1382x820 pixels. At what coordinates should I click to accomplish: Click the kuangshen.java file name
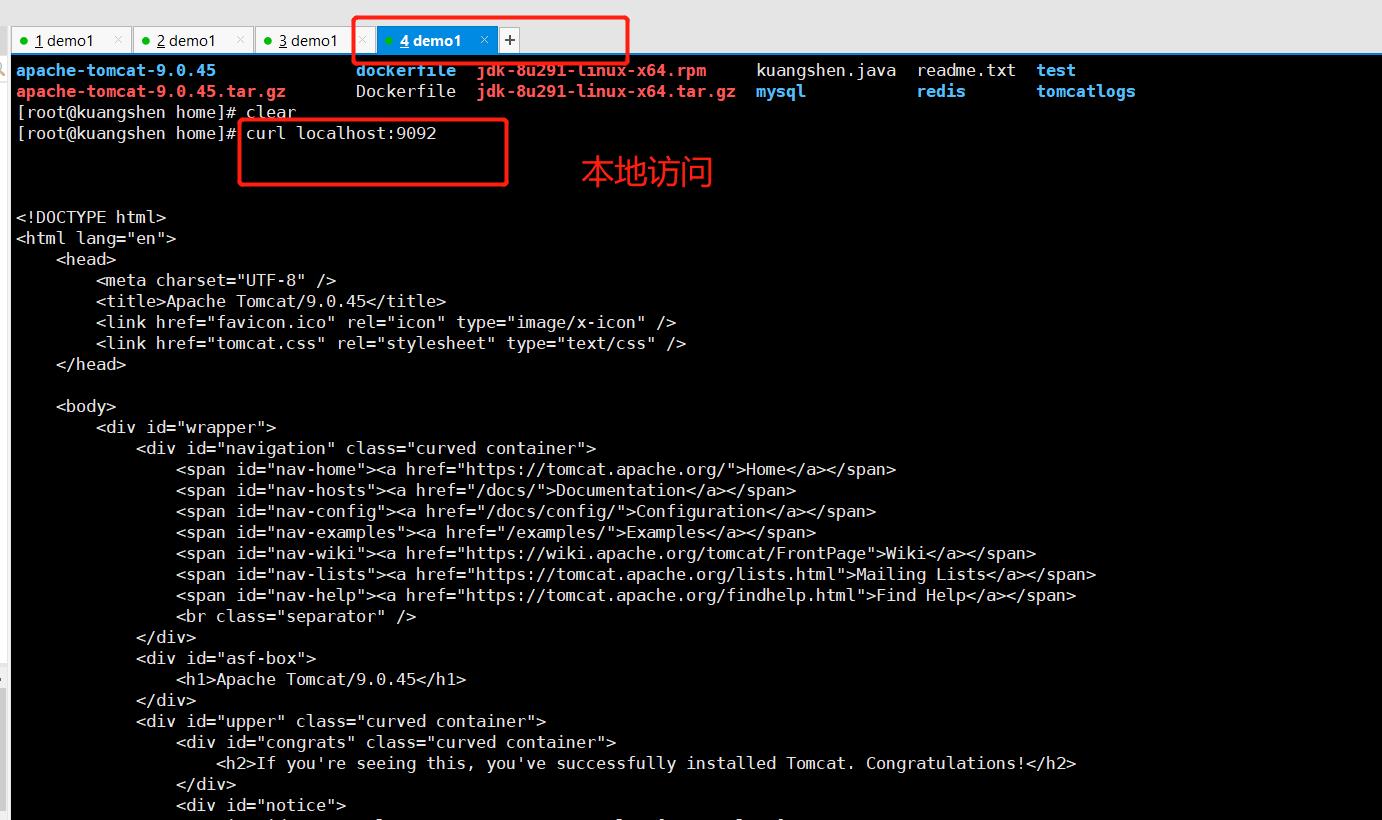826,70
